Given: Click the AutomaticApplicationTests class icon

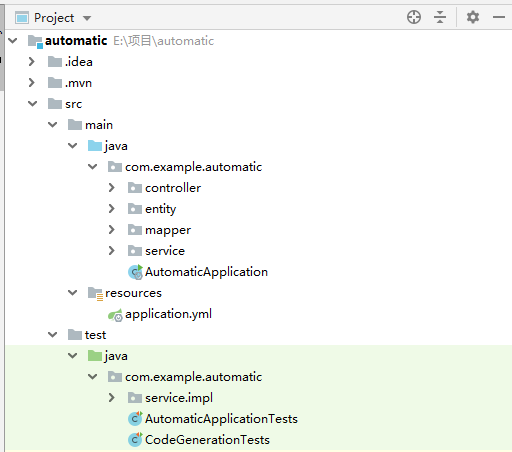Looking at the screenshot, I should click(x=135, y=419).
